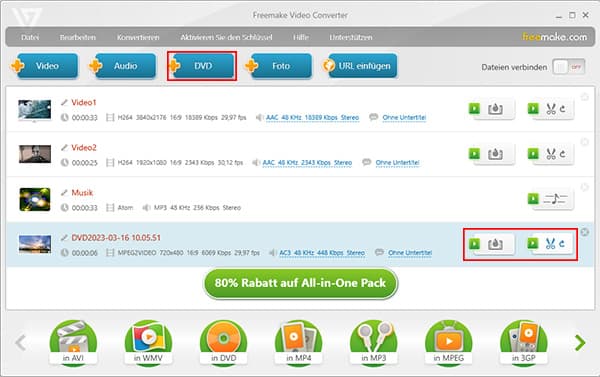Open the watermark/logo preview button for the DVD2023-03-16 row
This screenshot has height=377, width=600.
(x=491, y=244)
